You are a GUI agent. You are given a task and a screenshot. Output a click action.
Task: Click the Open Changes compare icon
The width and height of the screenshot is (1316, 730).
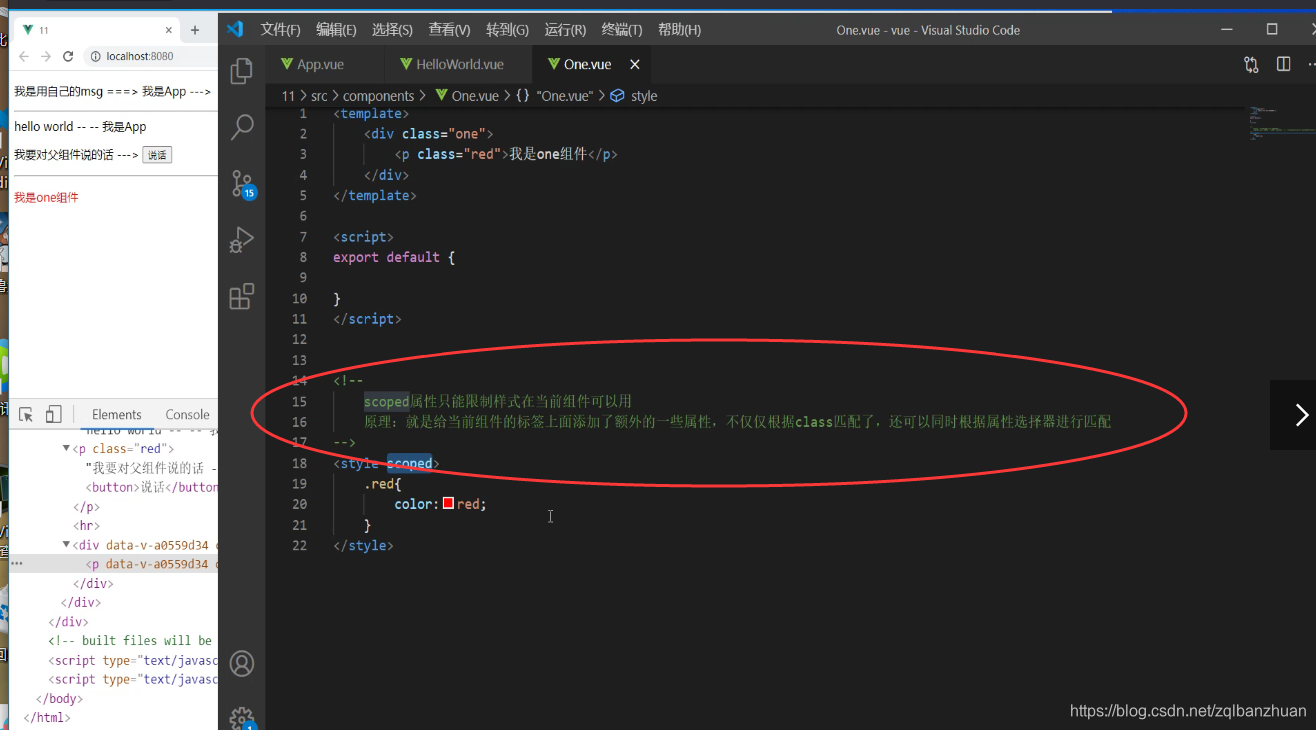[x=1251, y=64]
